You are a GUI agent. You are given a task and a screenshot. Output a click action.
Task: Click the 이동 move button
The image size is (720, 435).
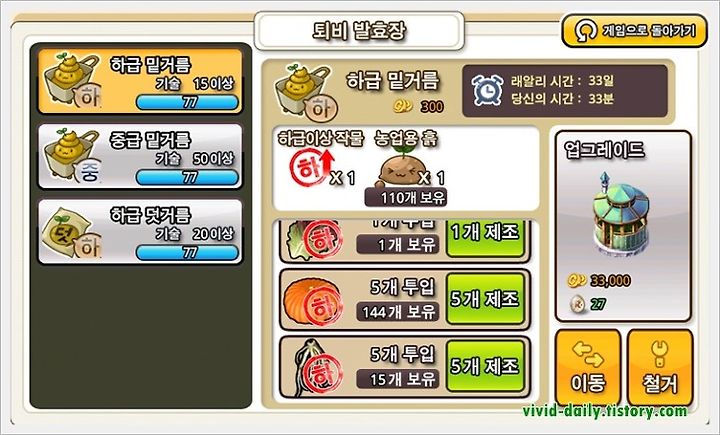[x=588, y=368]
